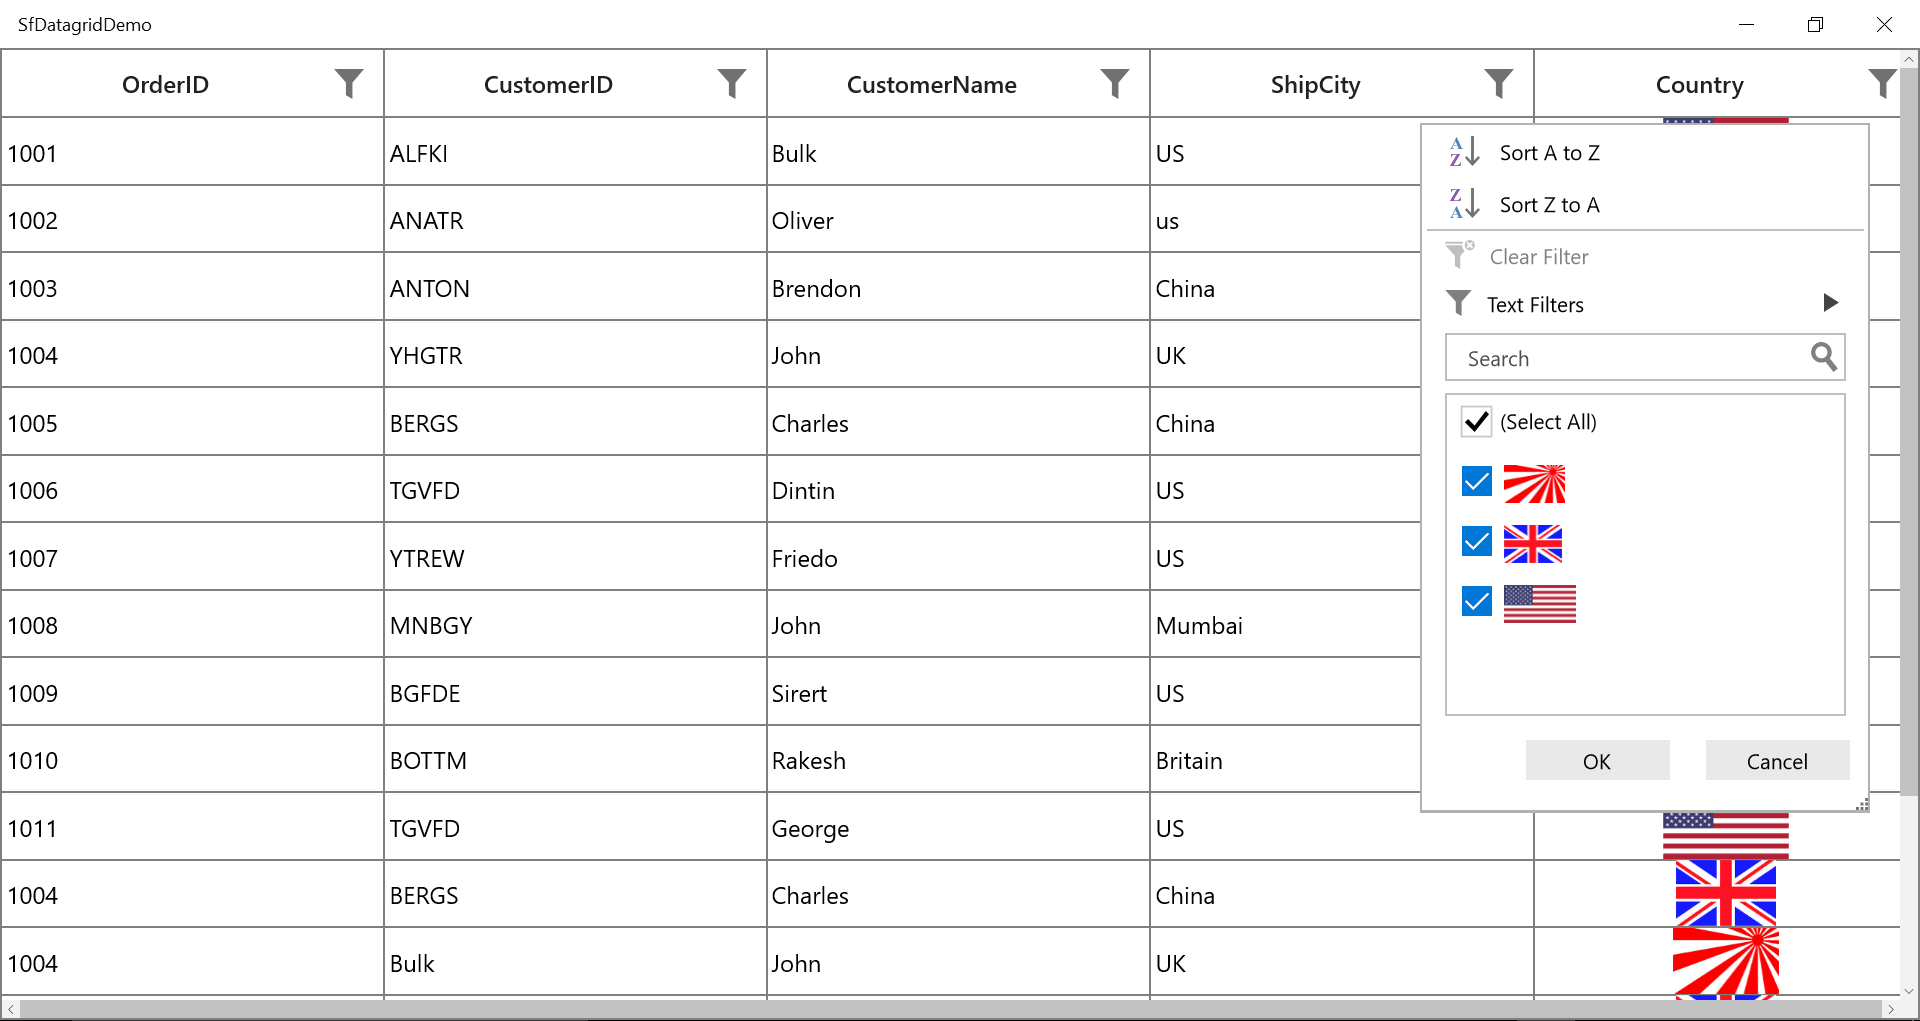Viewport: 1920px width, 1021px height.
Task: Select the BGFDE customer cell
Action: pyautogui.click(x=575, y=692)
